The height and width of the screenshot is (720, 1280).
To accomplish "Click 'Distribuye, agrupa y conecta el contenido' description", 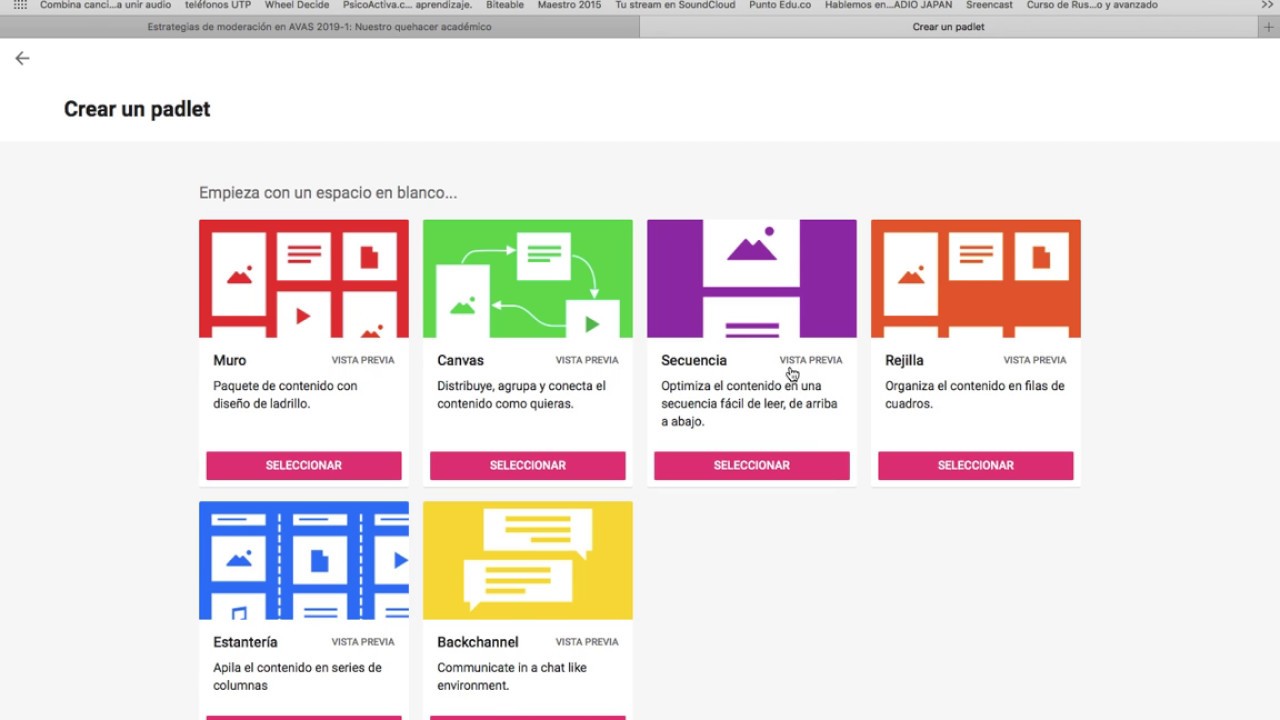I will pyautogui.click(x=521, y=395).
